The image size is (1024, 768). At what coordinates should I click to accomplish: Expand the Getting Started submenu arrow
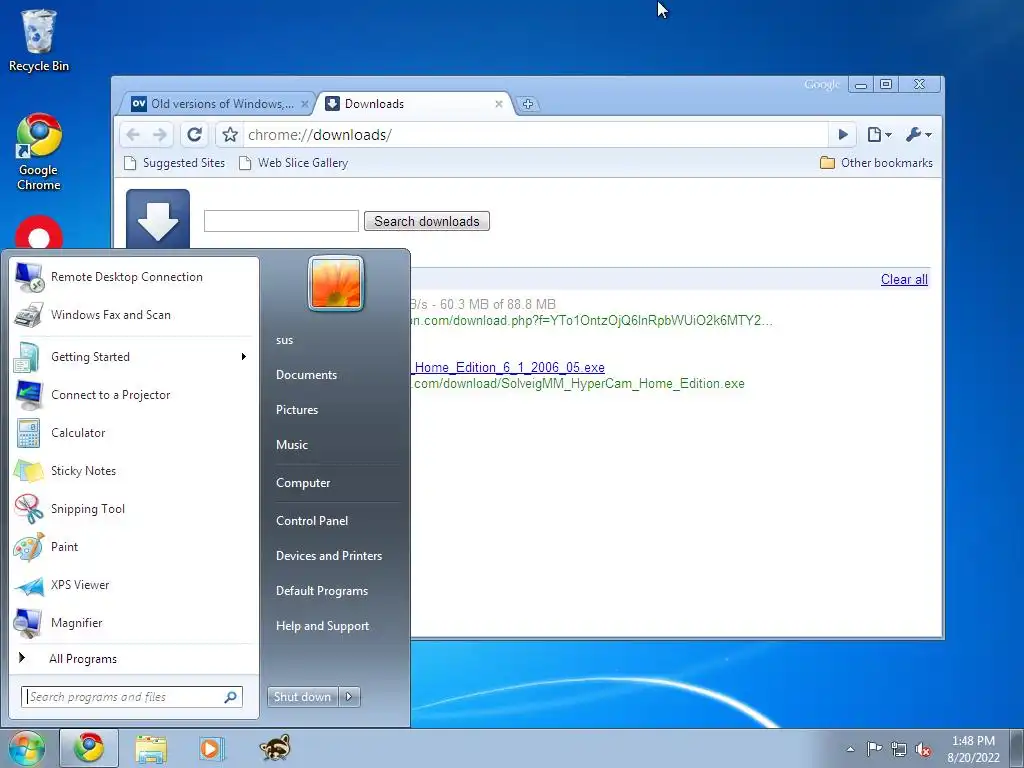pos(244,357)
